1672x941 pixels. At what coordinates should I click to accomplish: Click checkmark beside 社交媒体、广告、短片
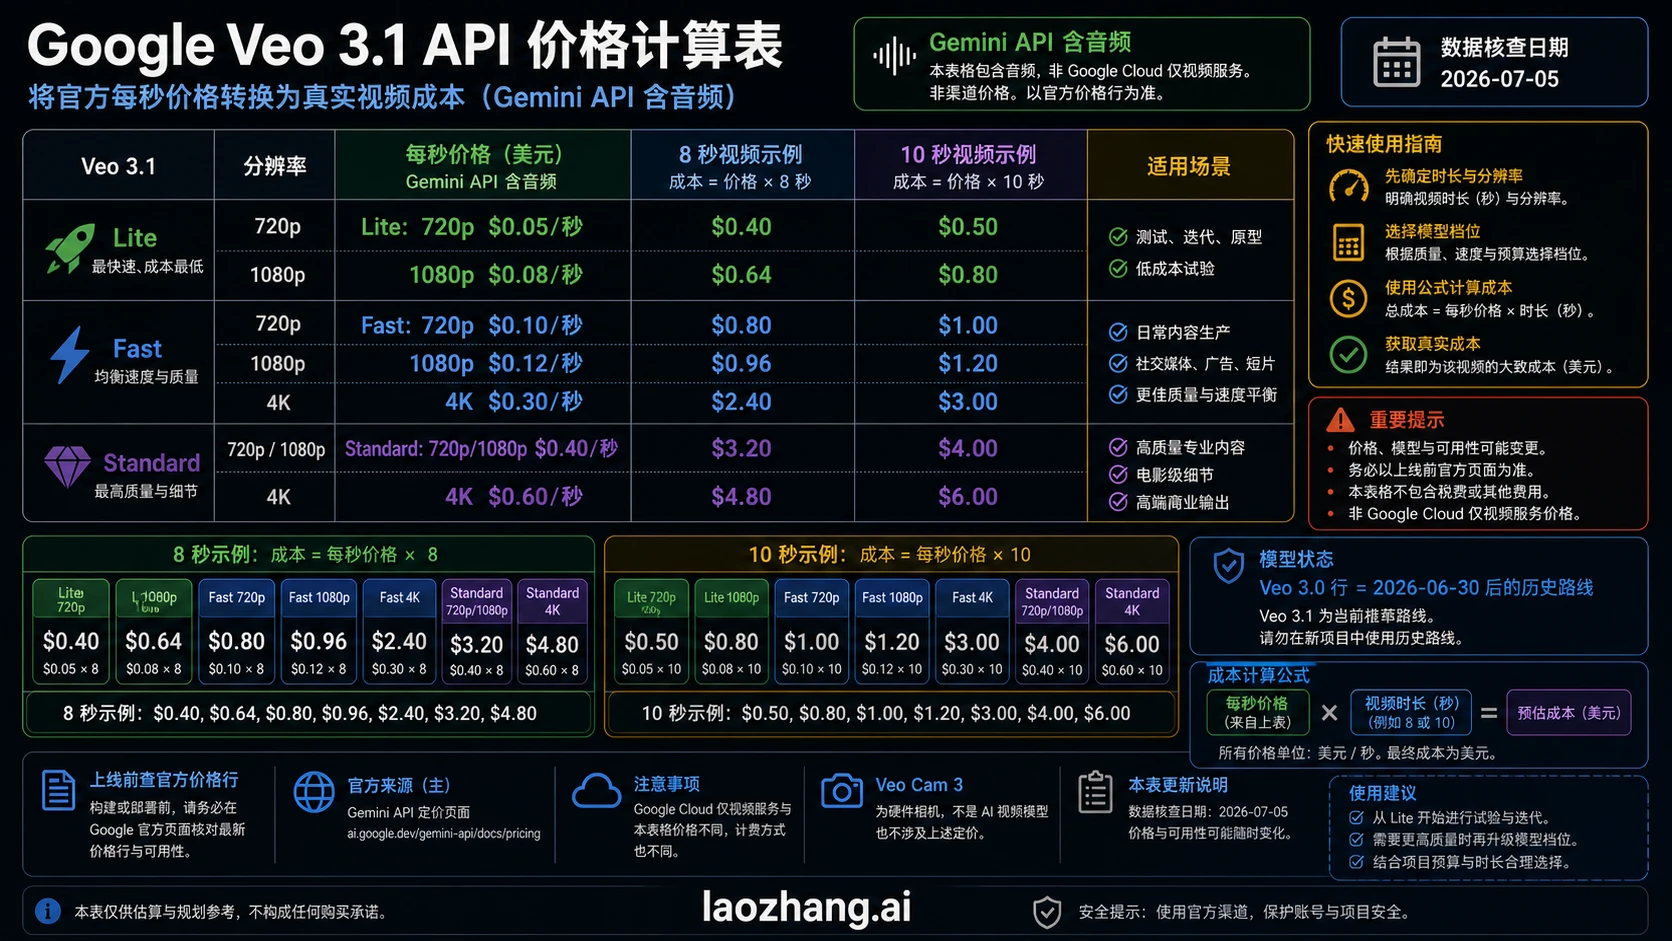(x=1118, y=363)
